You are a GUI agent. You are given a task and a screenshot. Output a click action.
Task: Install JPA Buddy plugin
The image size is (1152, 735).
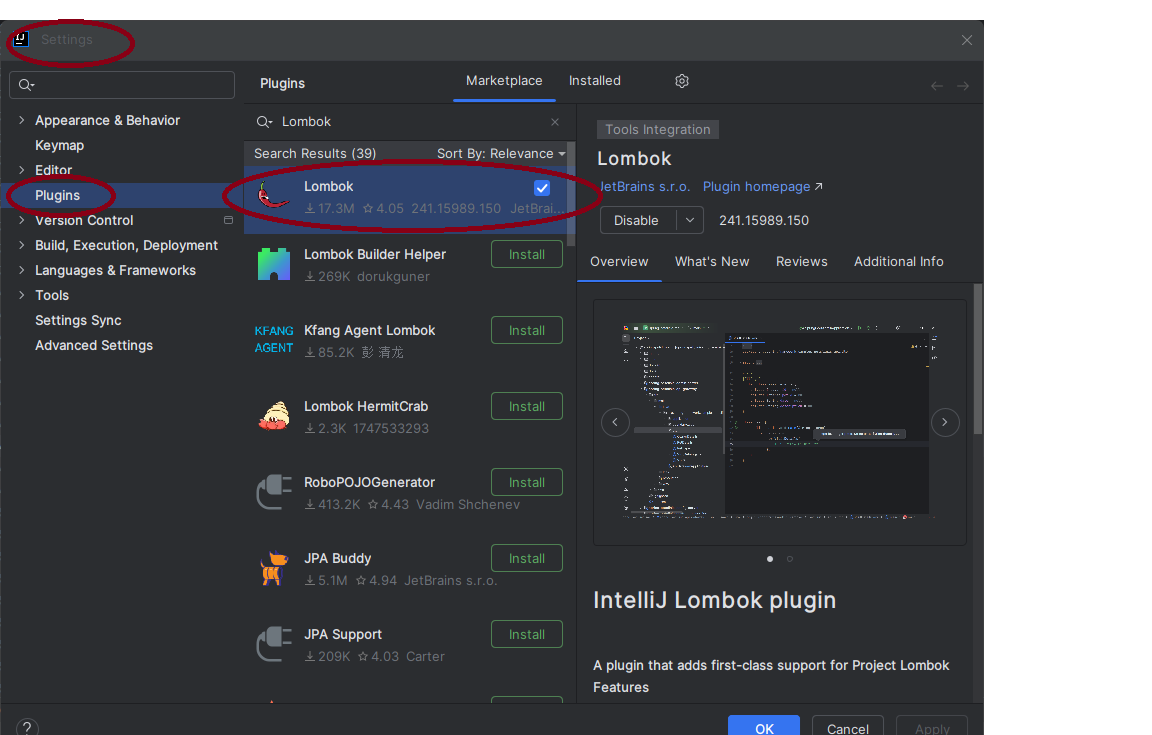click(527, 559)
